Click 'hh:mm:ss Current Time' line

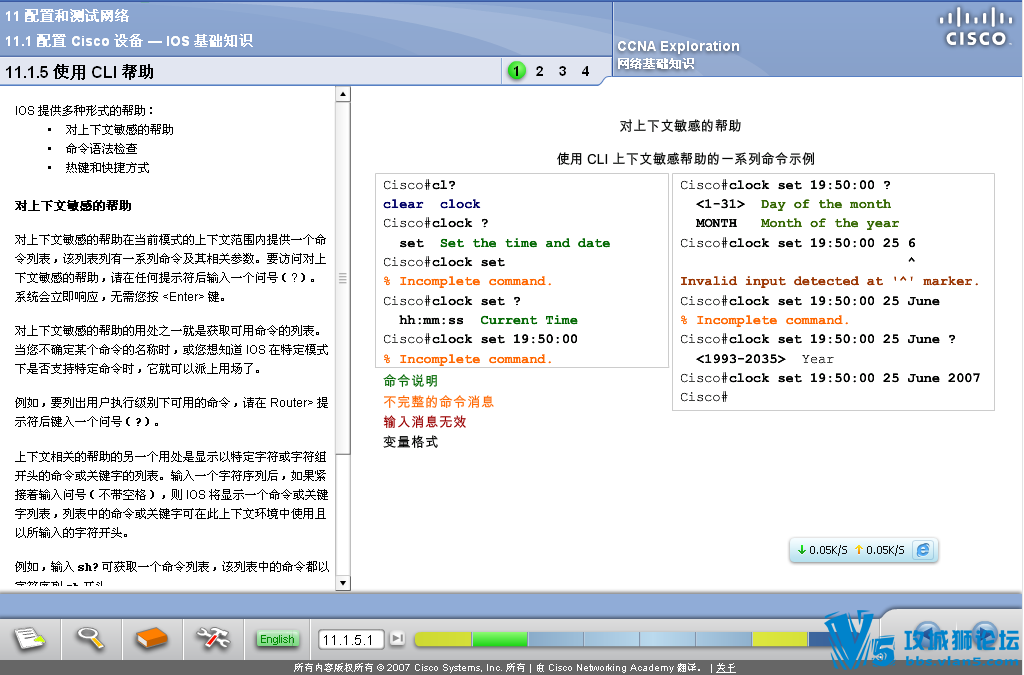pyautogui.click(x=488, y=320)
